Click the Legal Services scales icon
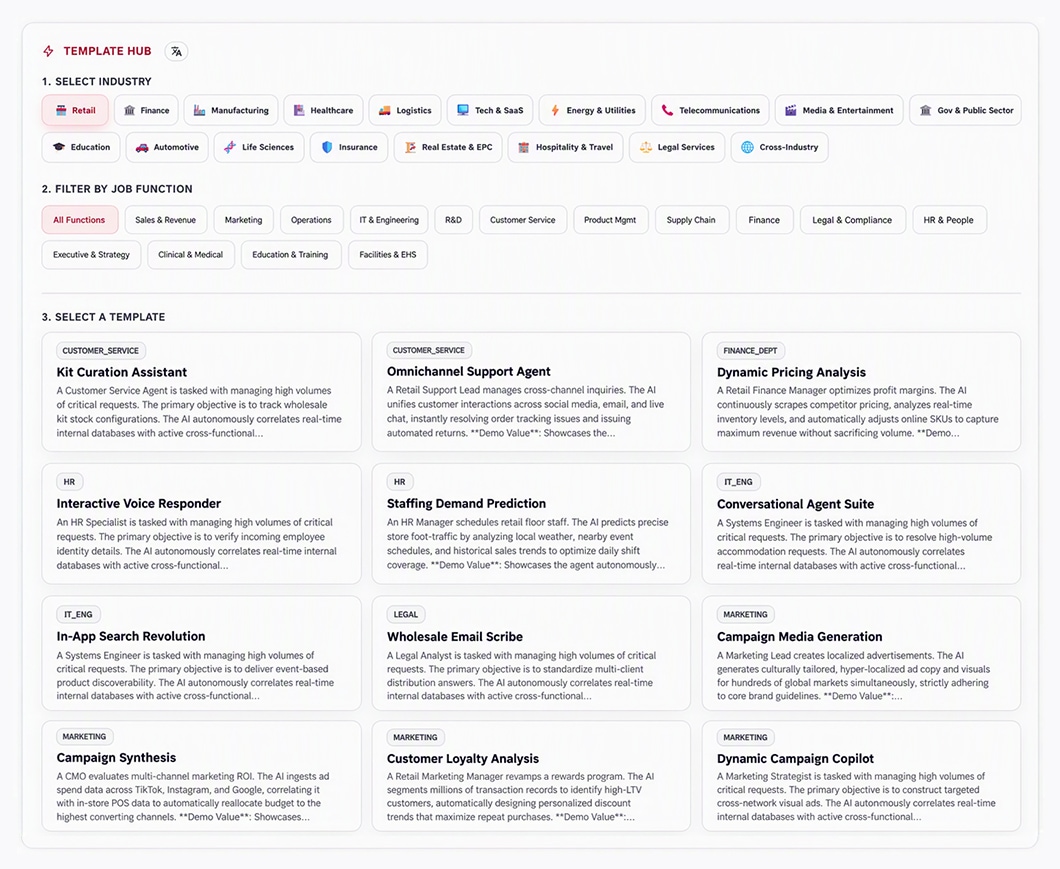This screenshot has width=1060, height=869. point(646,147)
